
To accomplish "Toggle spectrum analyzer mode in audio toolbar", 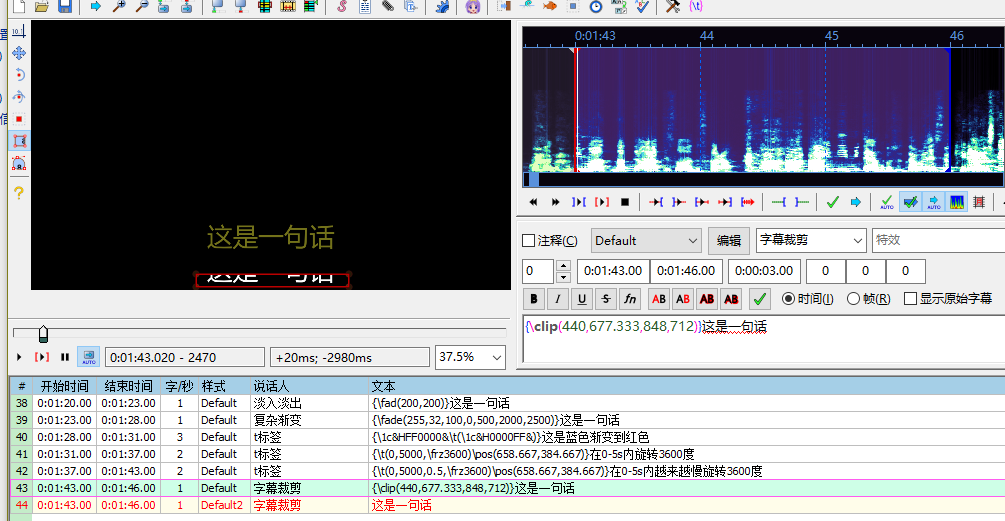I will tap(957, 202).
